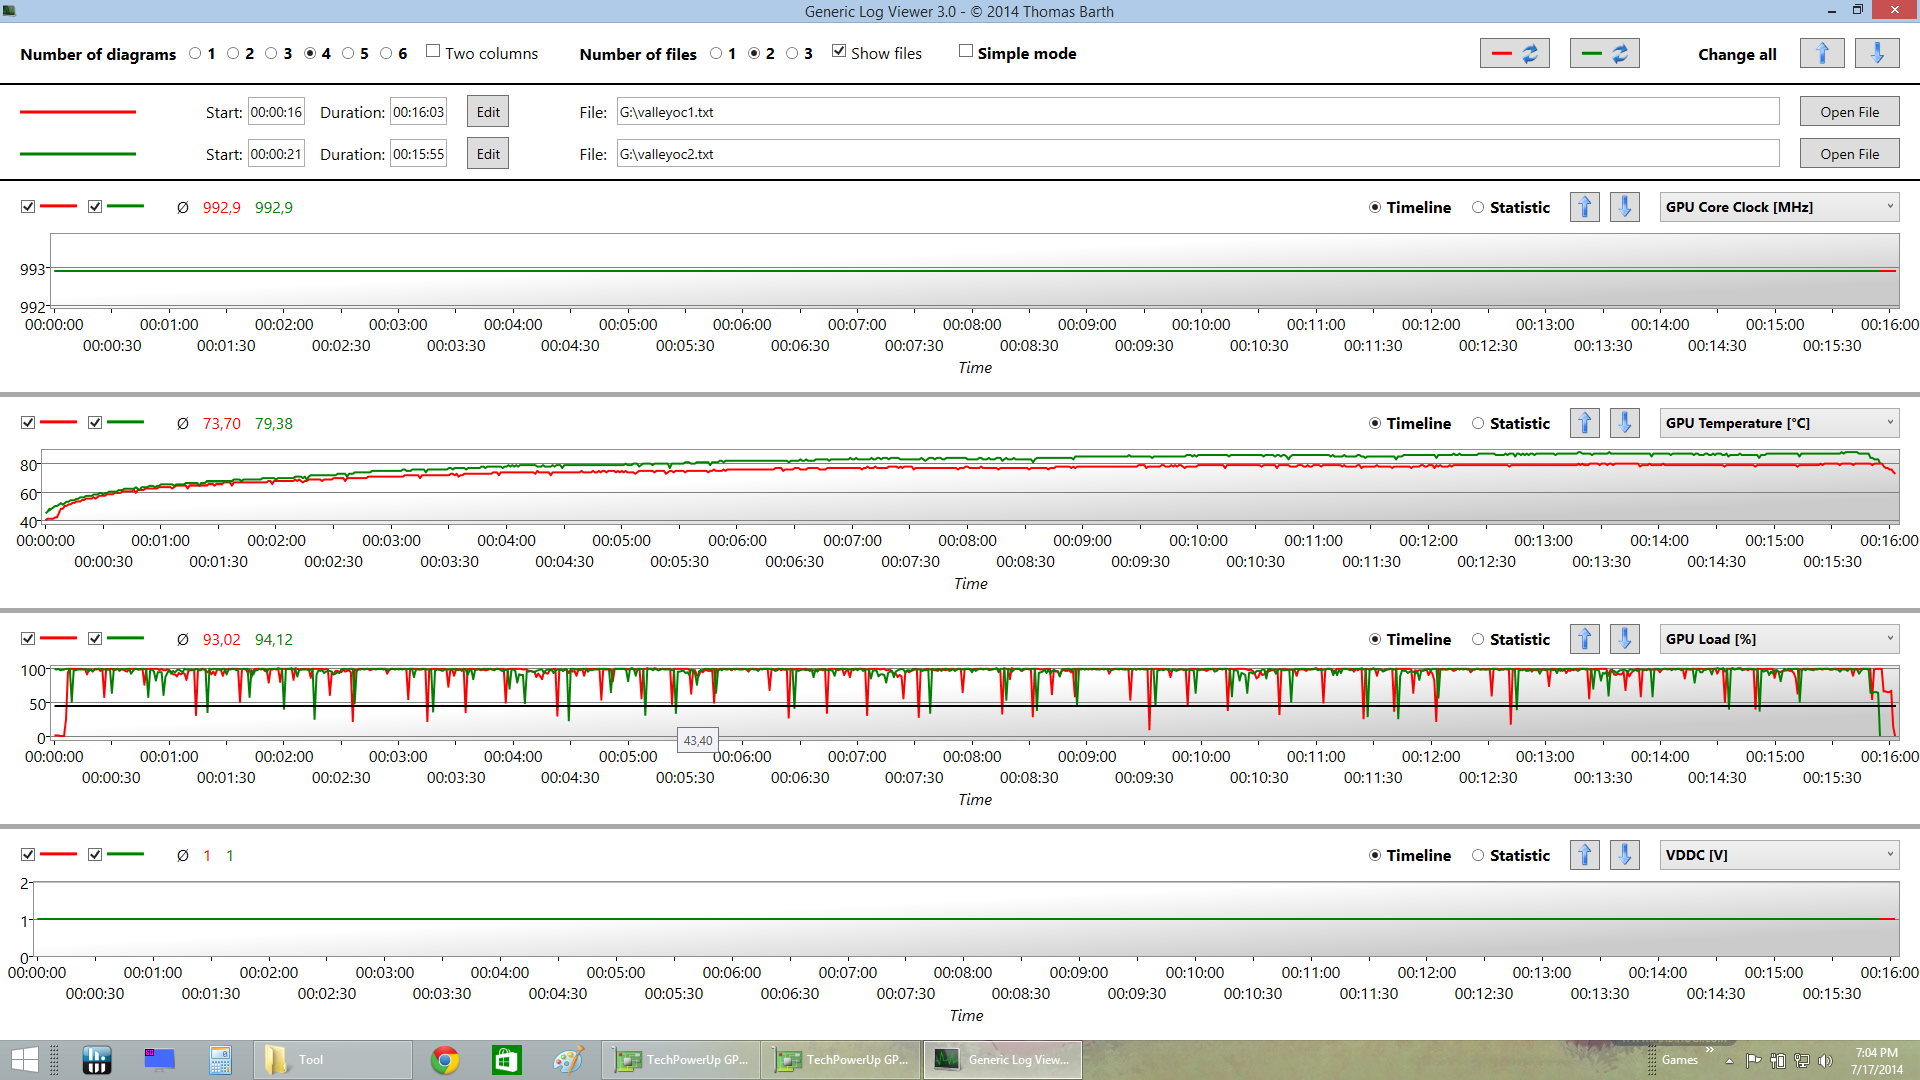
Task: Move VDDC diagram up
Action: [x=1585, y=855]
